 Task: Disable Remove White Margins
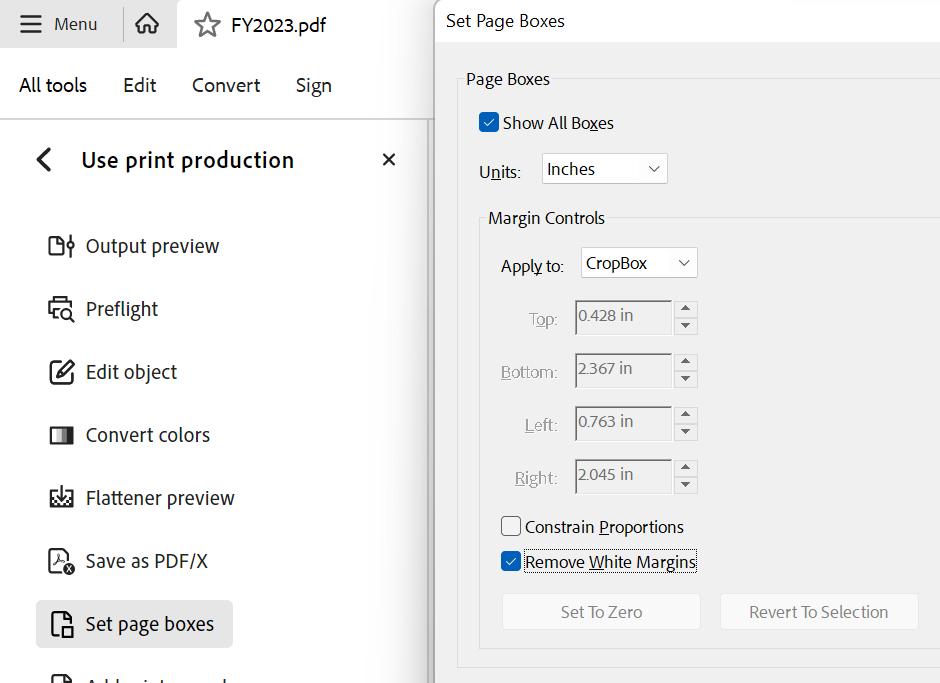511,562
